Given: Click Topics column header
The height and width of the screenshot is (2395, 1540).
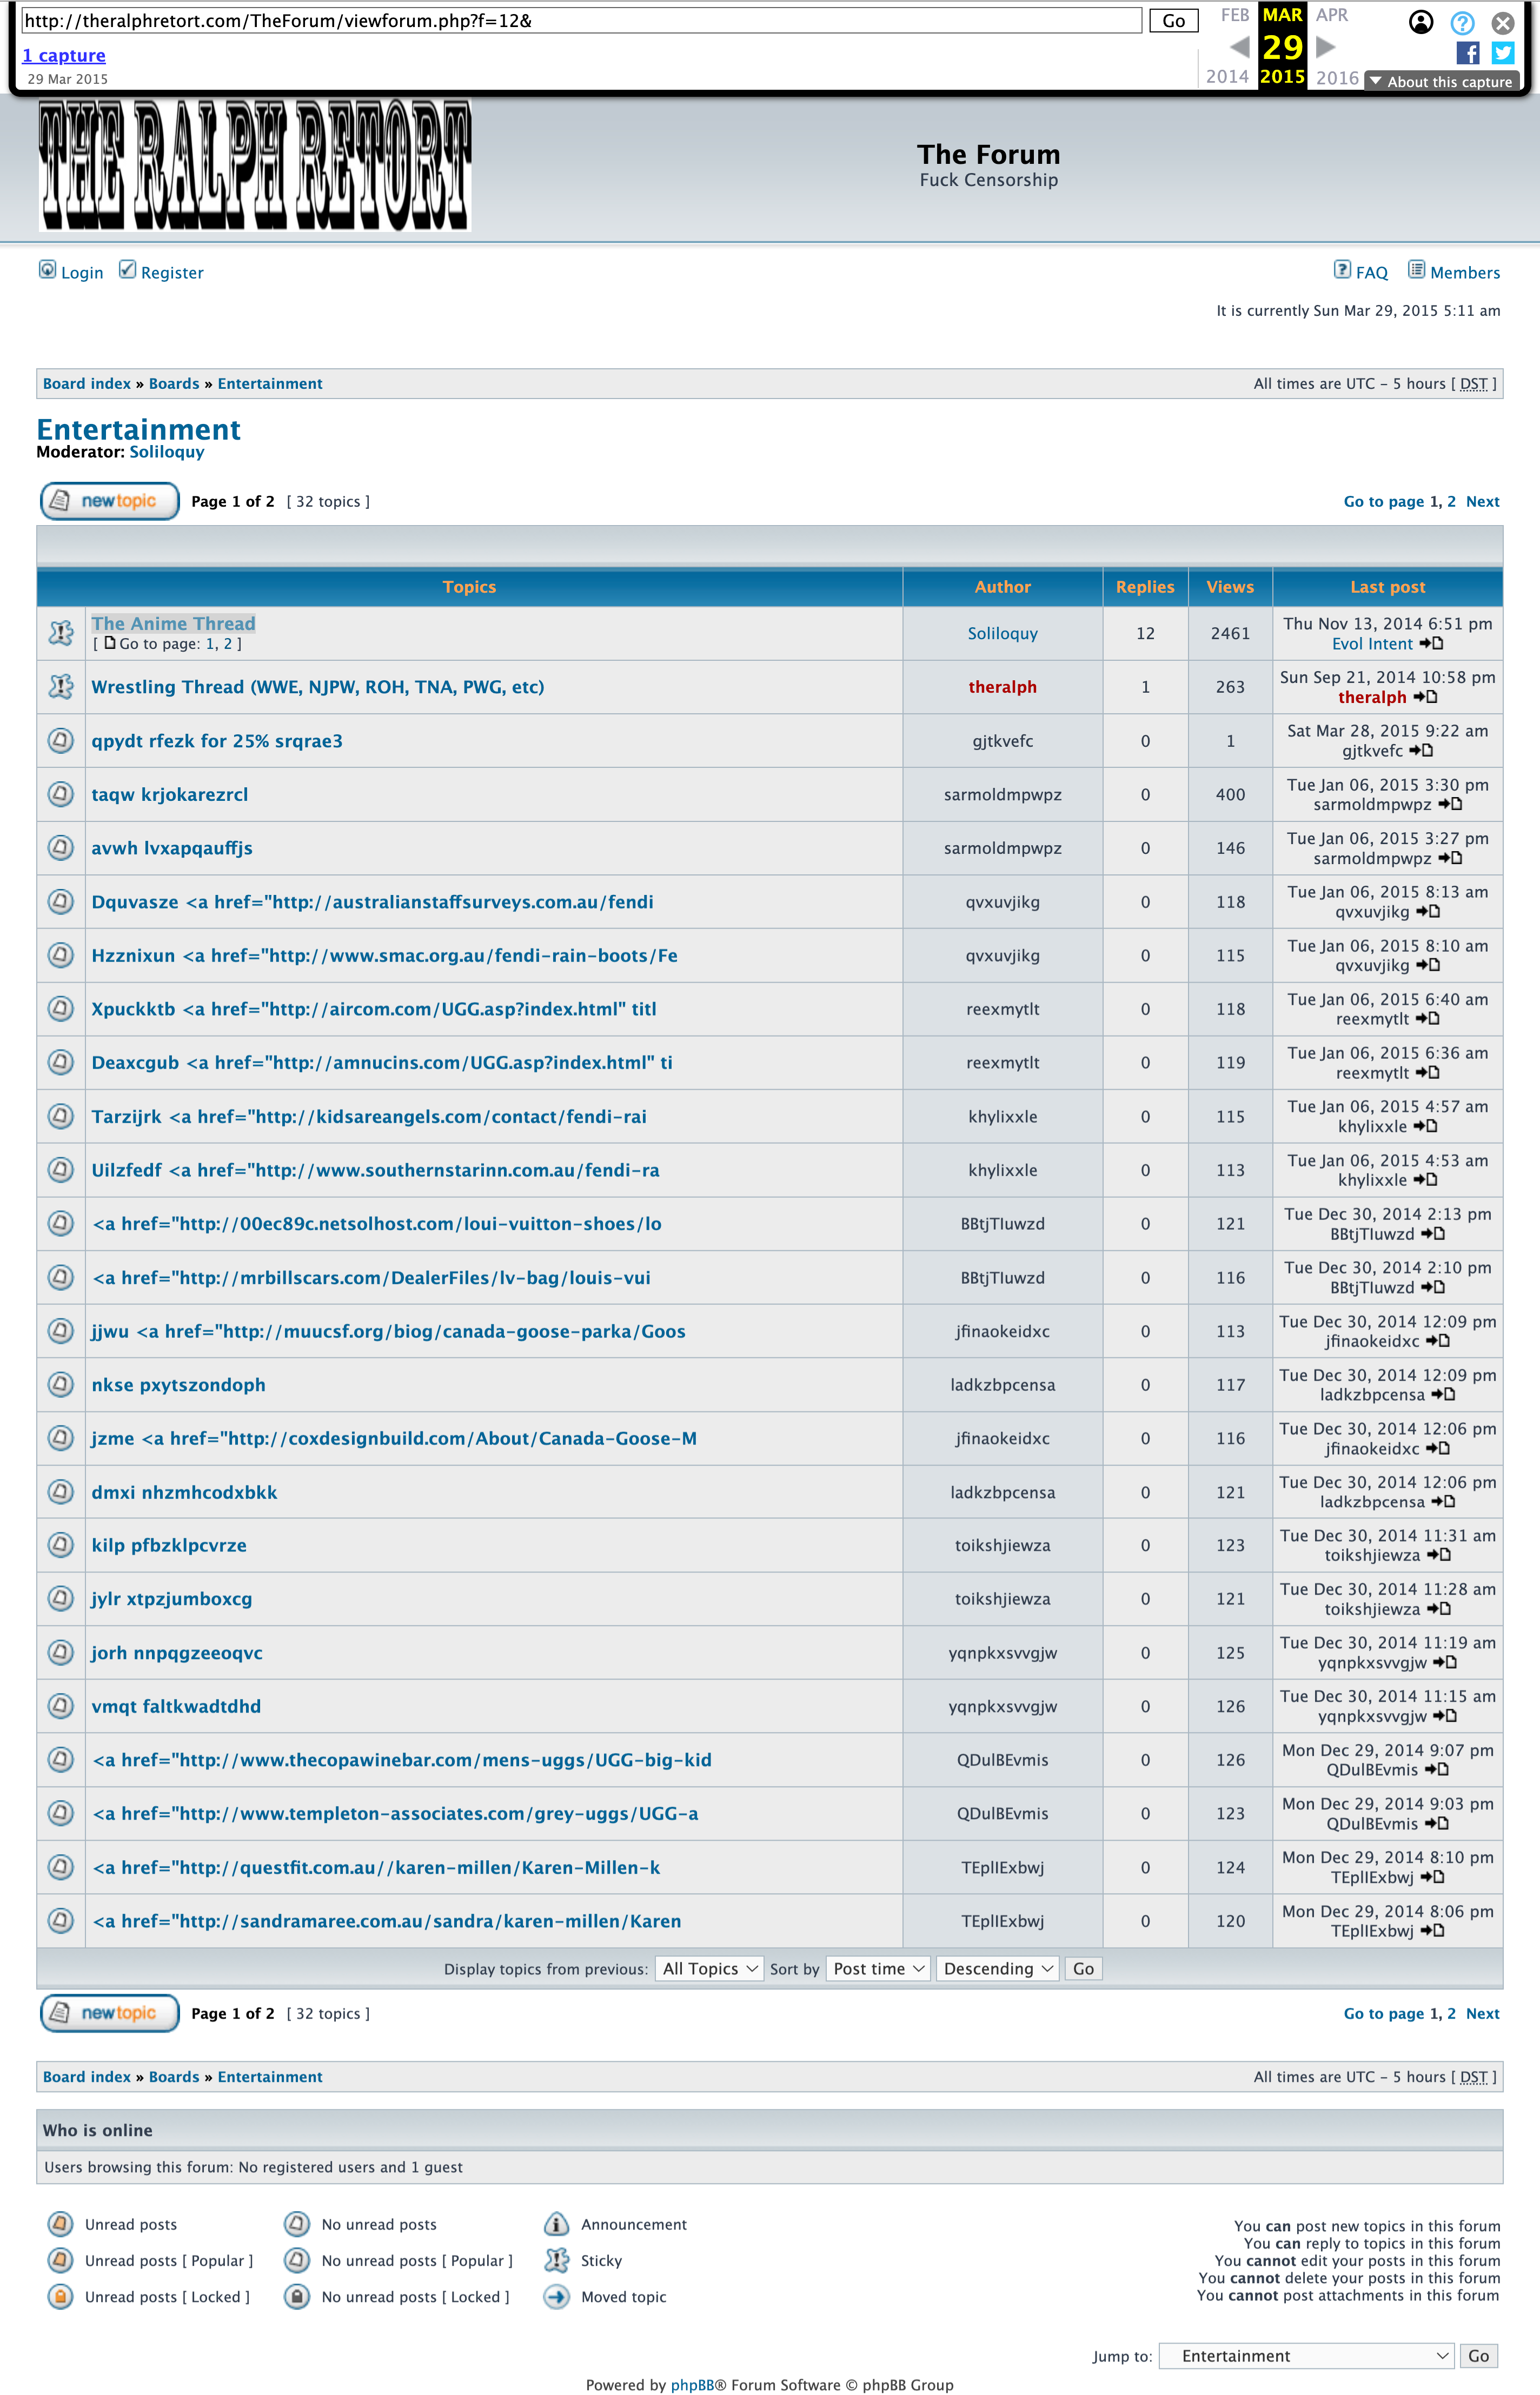Looking at the screenshot, I should click(469, 587).
